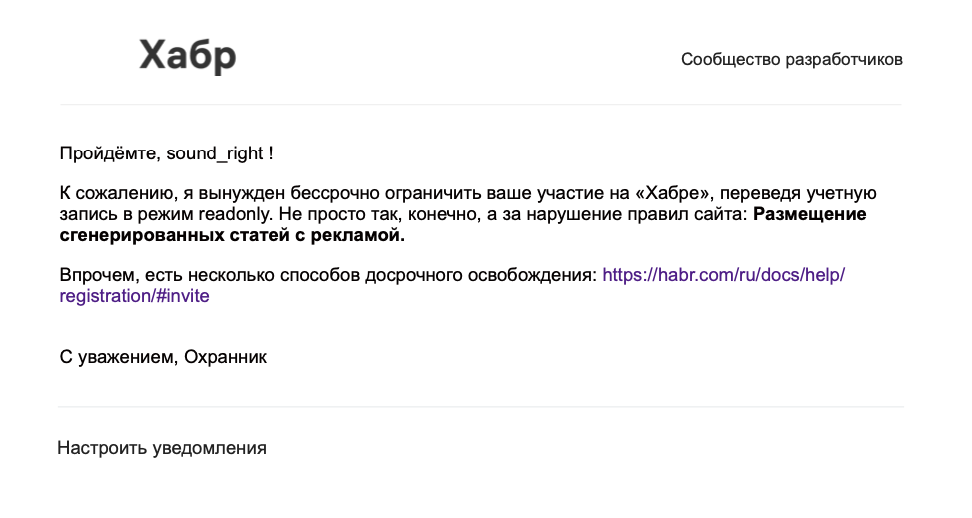This screenshot has width=972, height=518.
Task: Click the username sound_right in greeting
Action: (x=214, y=153)
